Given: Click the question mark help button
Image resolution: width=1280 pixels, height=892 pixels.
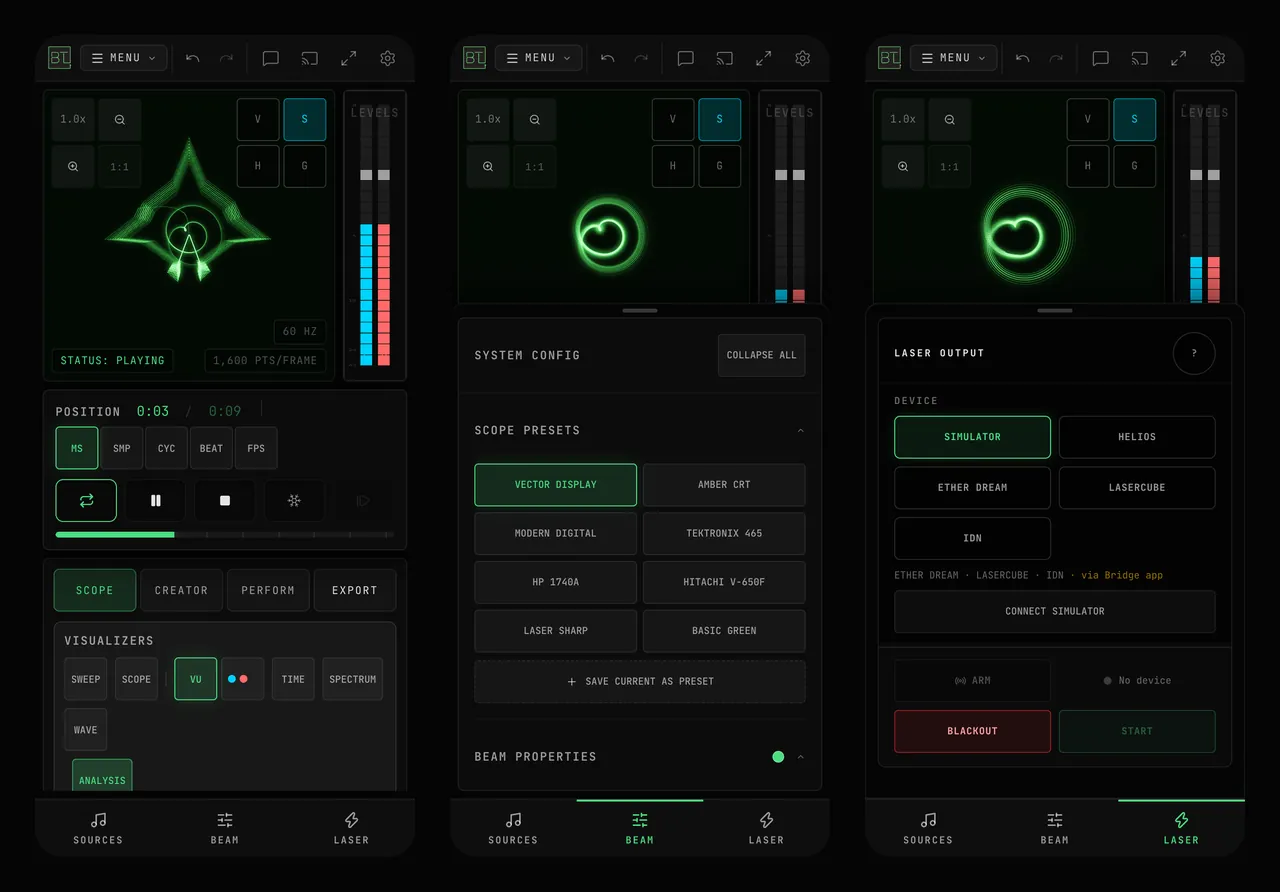Looking at the screenshot, I should [1194, 353].
